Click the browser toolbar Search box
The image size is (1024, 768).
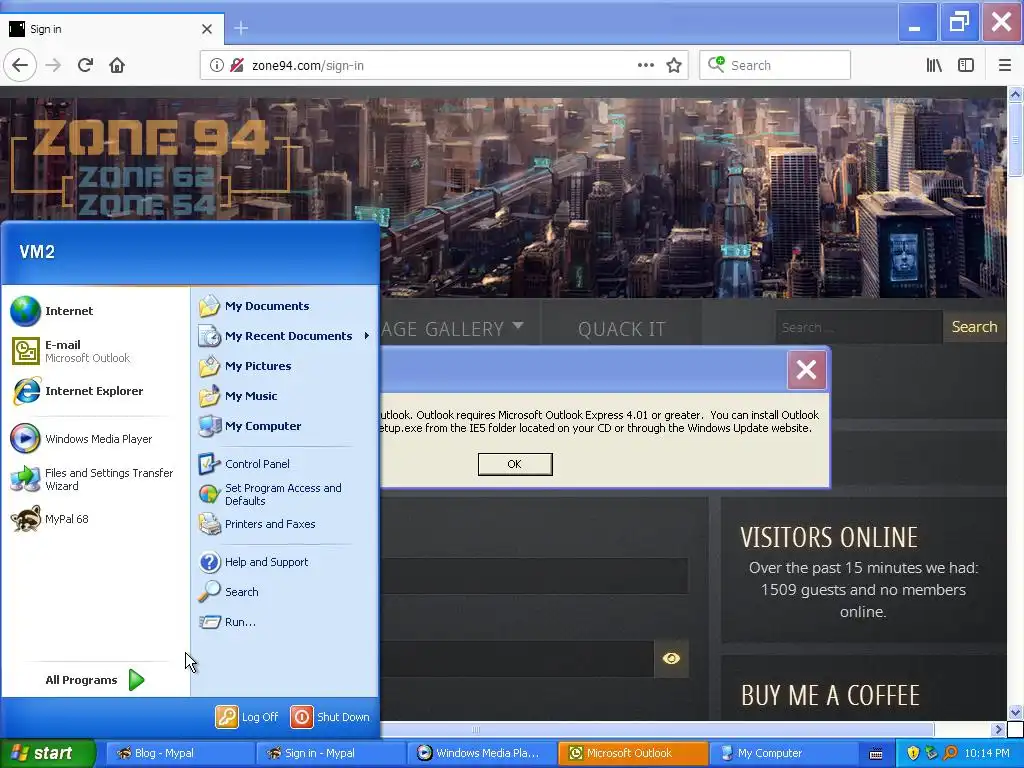click(775, 65)
